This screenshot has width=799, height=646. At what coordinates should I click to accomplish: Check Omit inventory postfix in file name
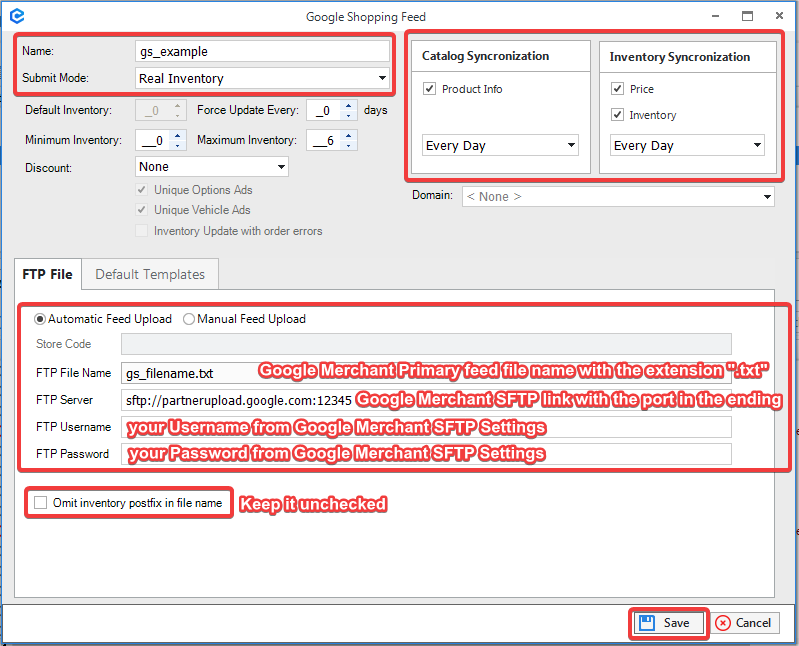40,503
